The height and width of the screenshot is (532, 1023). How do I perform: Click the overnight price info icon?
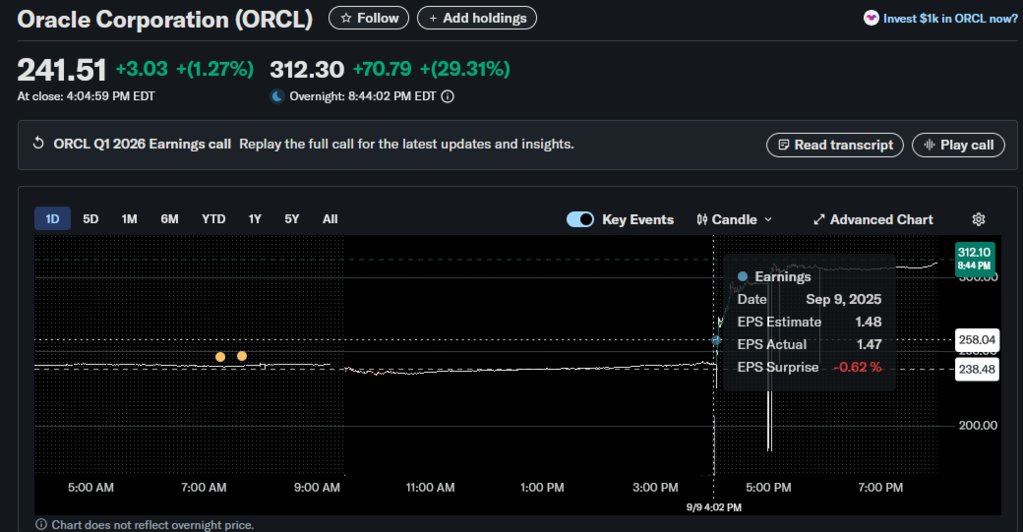[448, 97]
